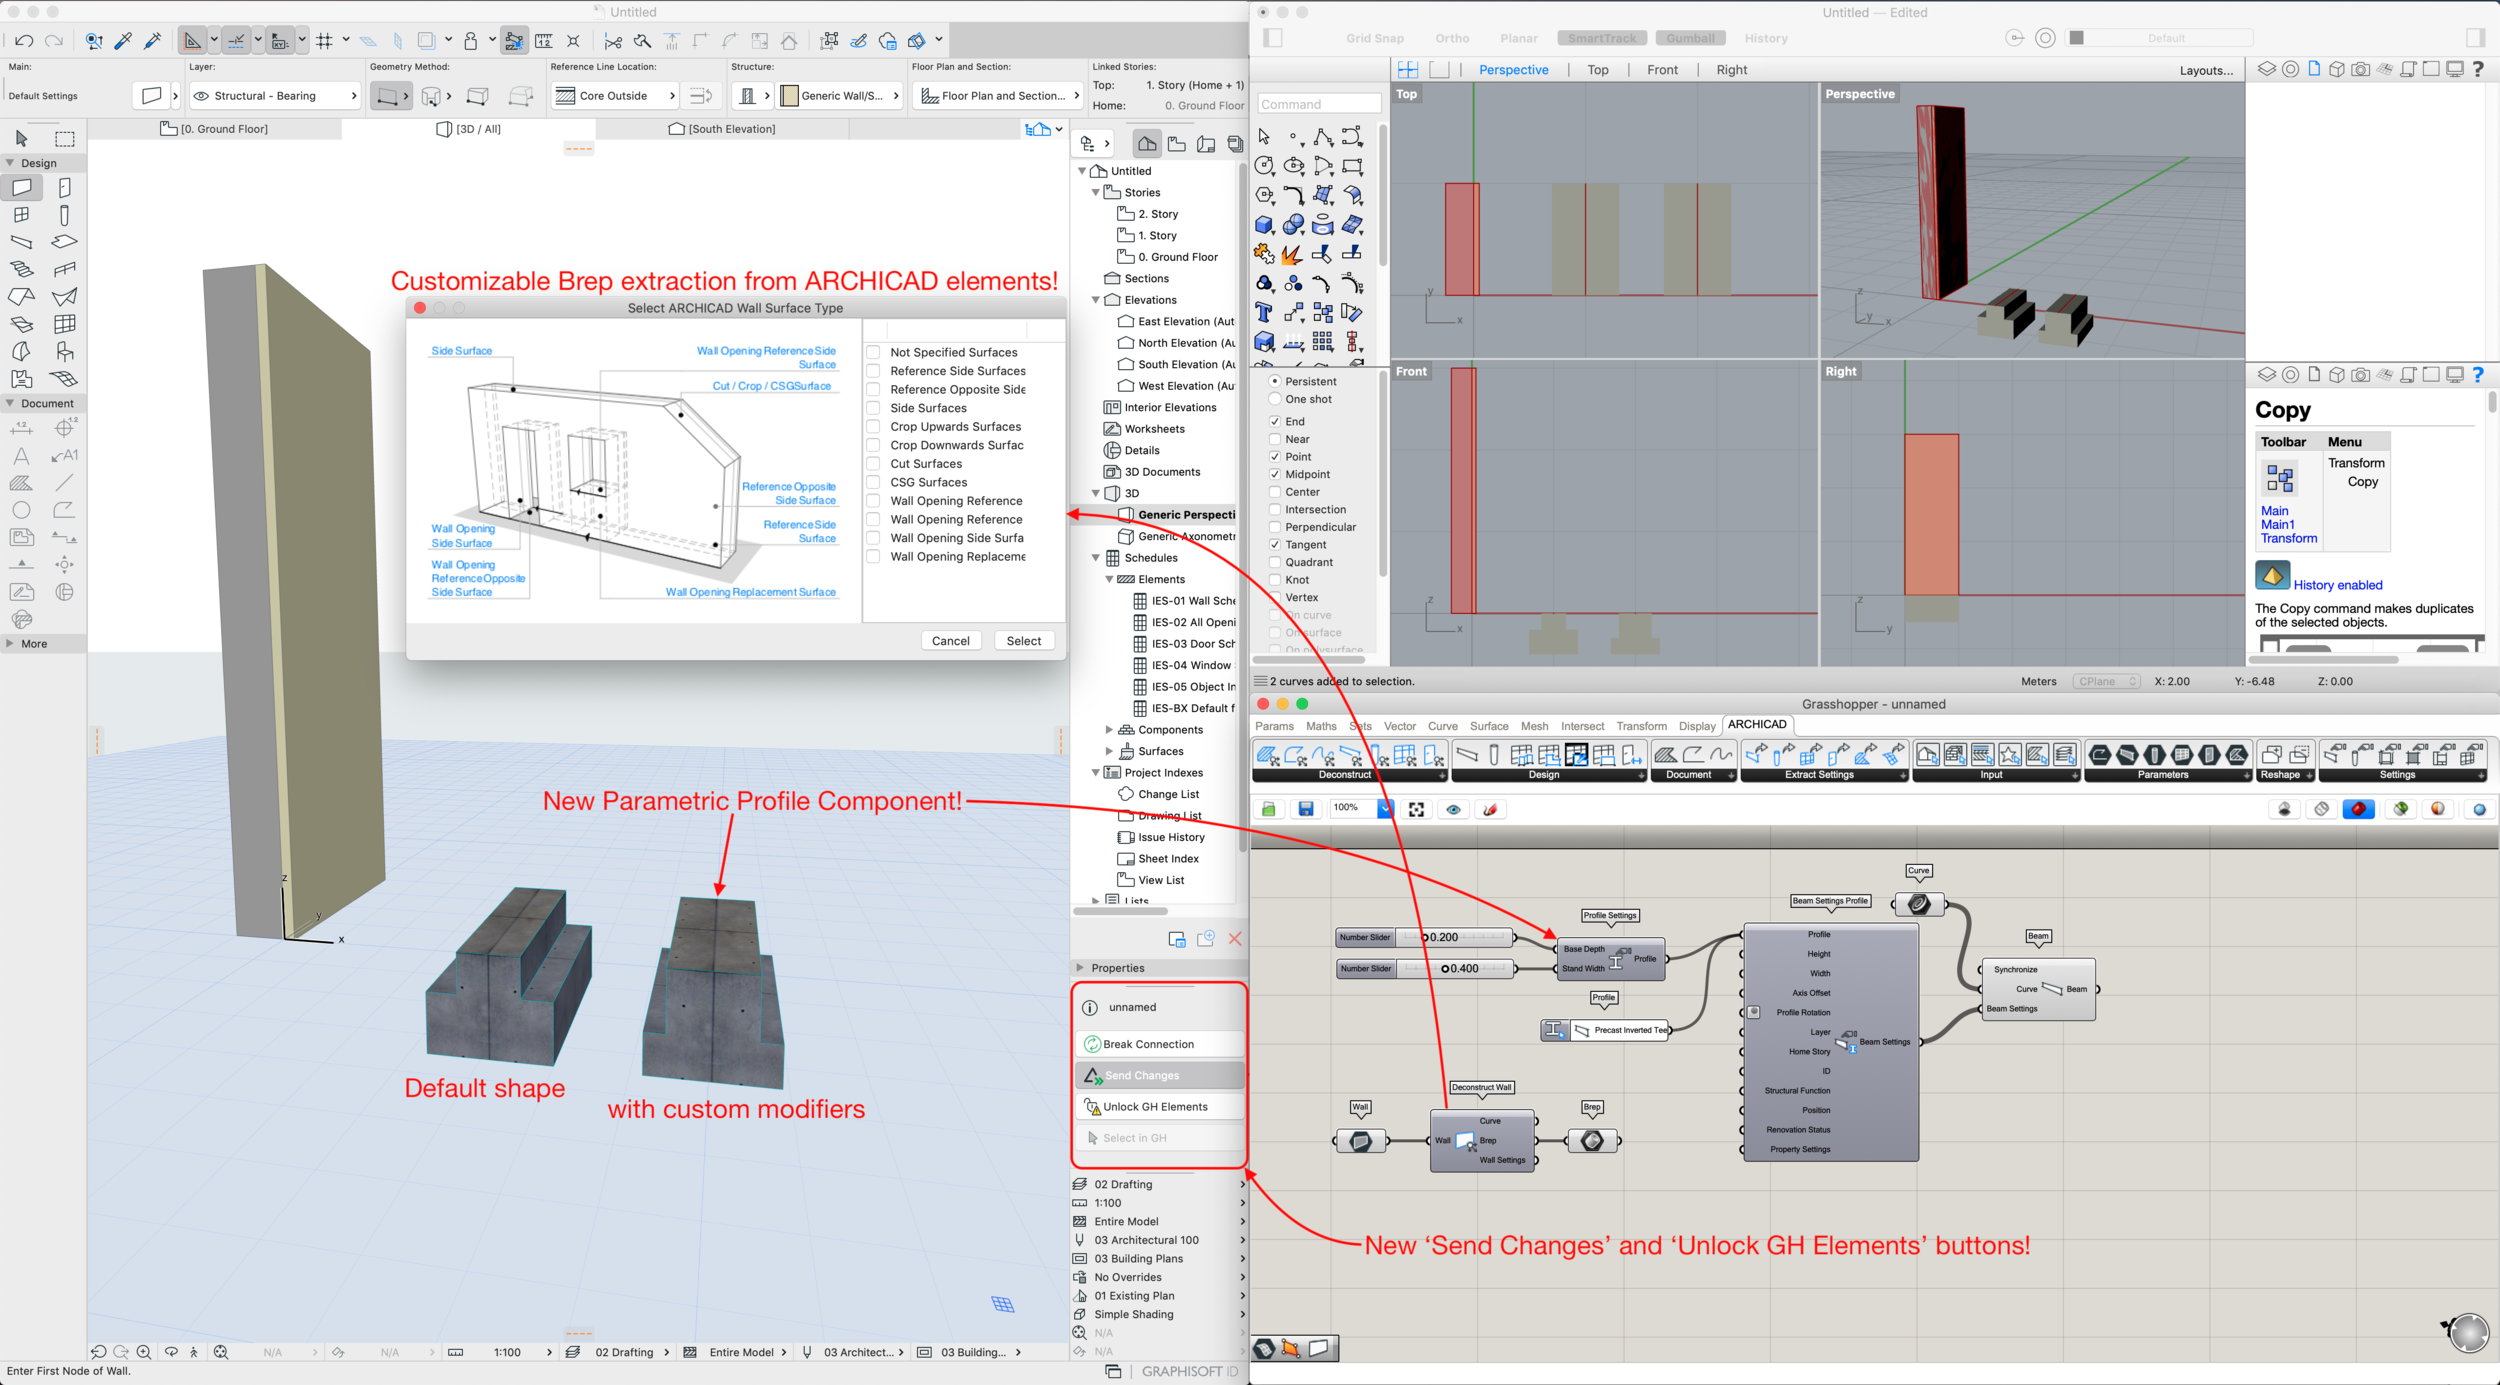Collapse the Schedules tree node

(x=1096, y=558)
